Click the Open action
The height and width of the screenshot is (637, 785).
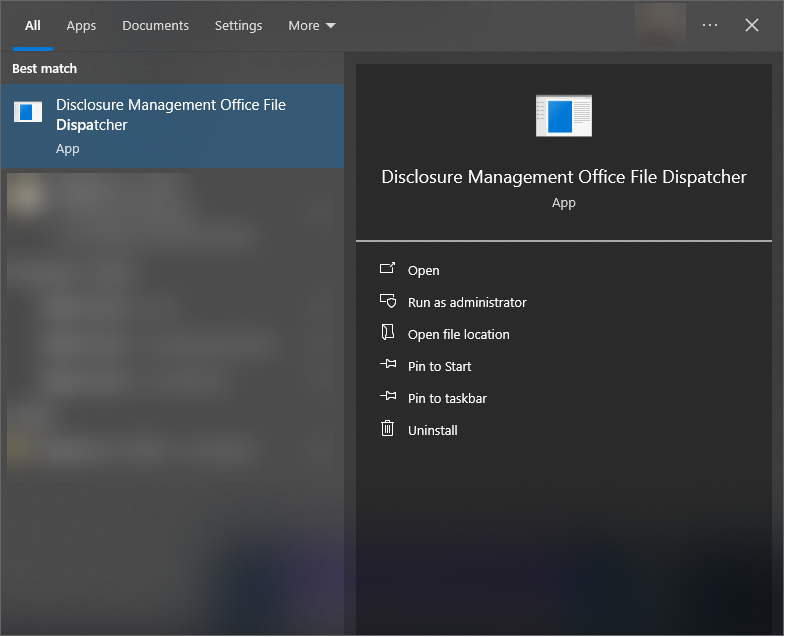click(x=423, y=270)
